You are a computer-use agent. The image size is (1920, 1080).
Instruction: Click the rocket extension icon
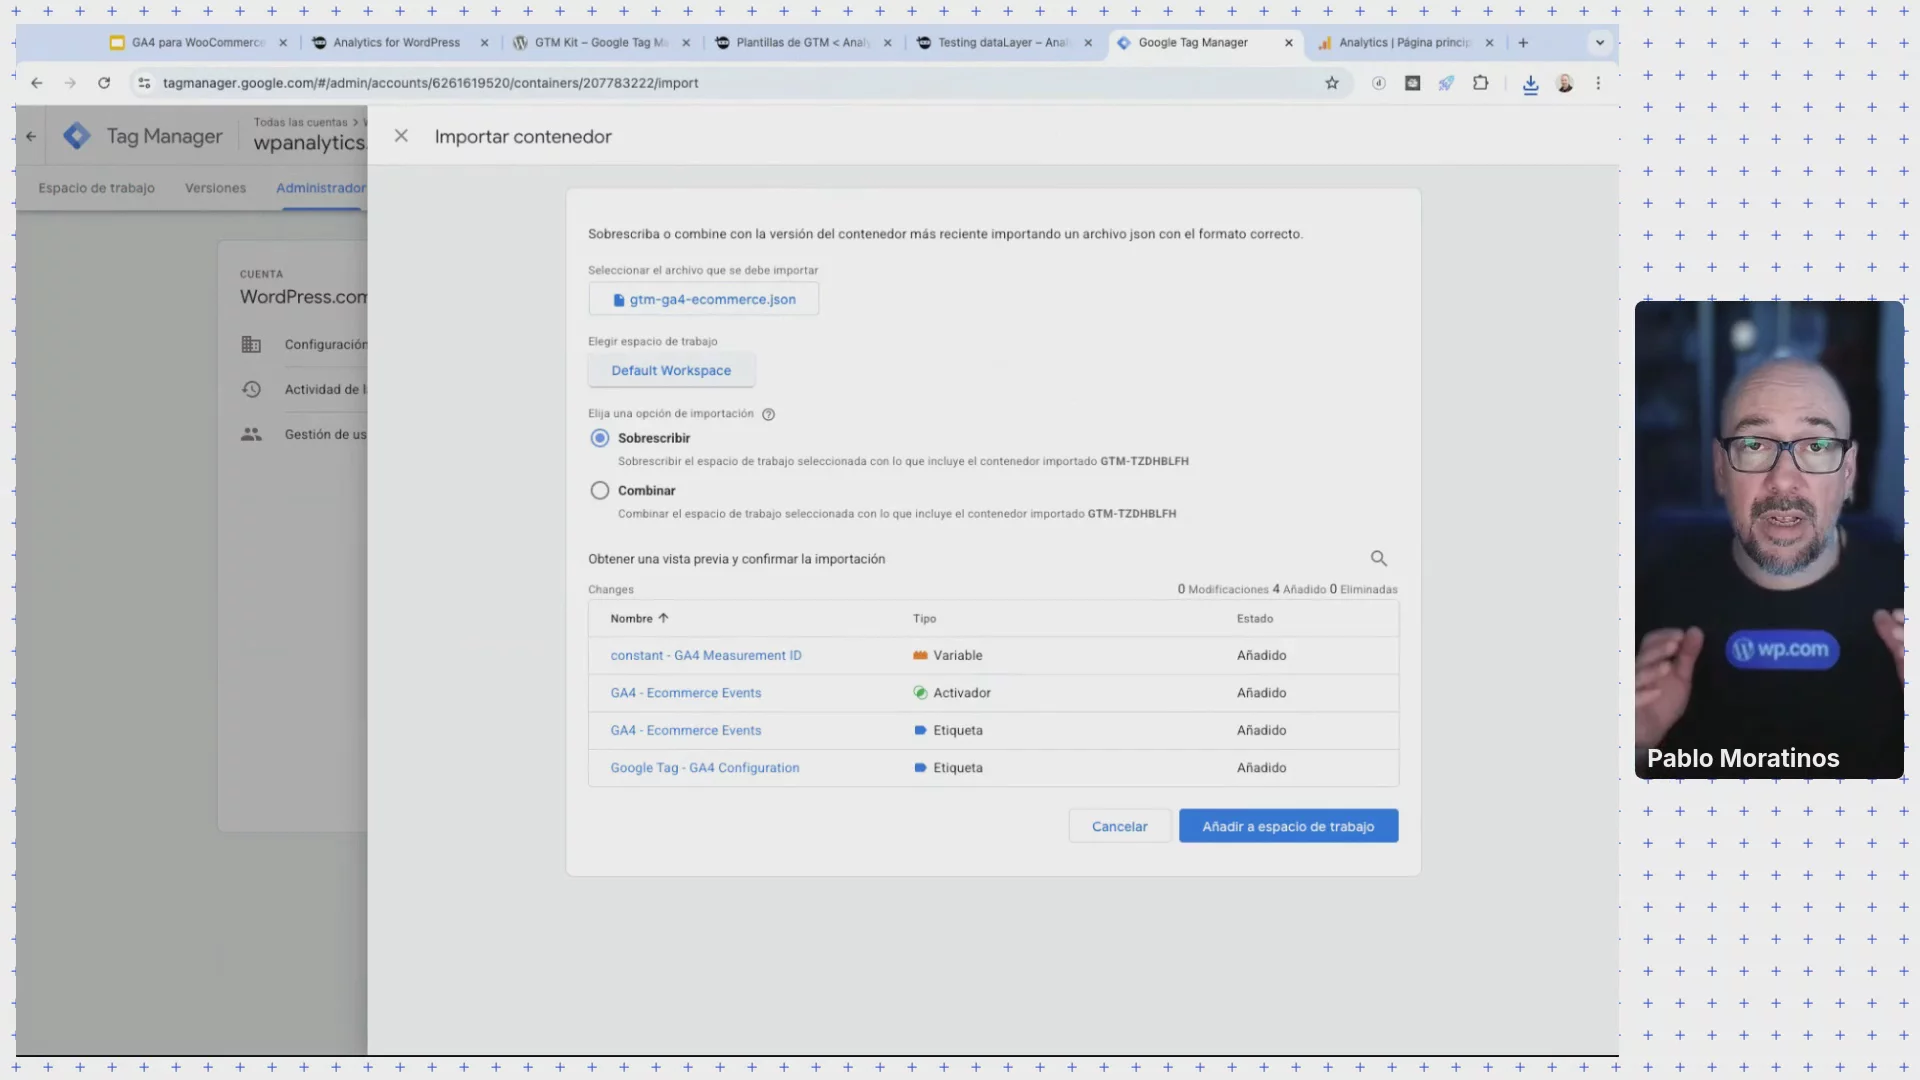(x=1446, y=83)
